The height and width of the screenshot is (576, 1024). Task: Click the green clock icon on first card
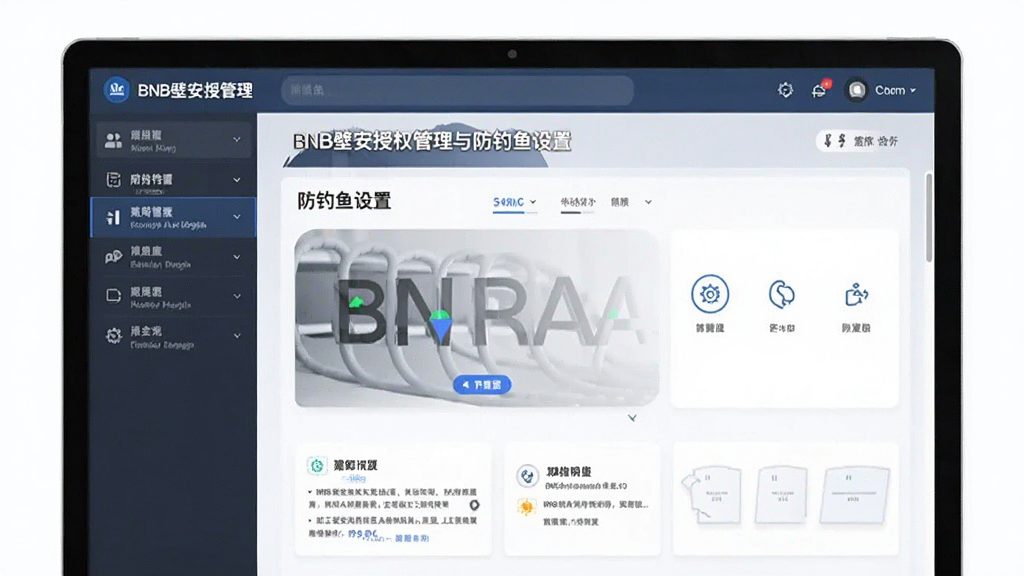coord(317,465)
